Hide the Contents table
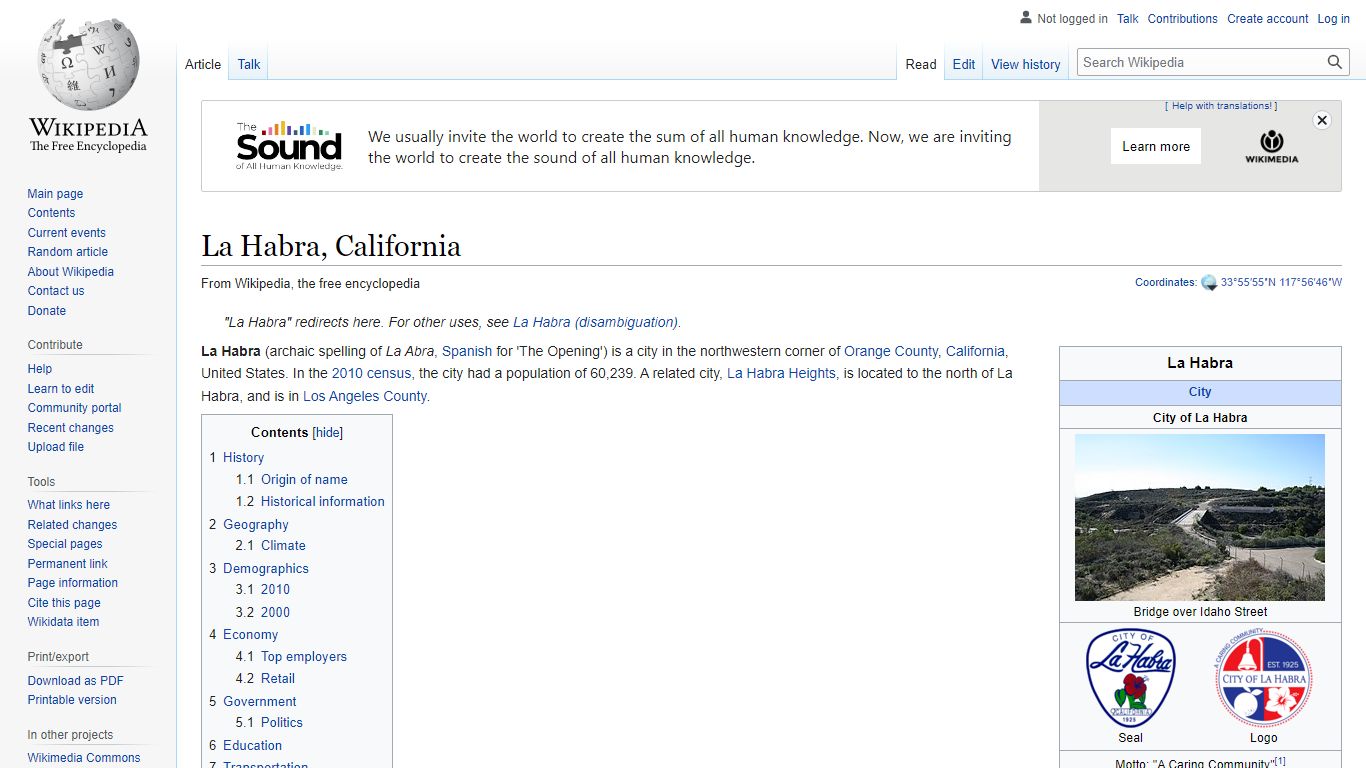The height and width of the screenshot is (768, 1366). (x=328, y=433)
